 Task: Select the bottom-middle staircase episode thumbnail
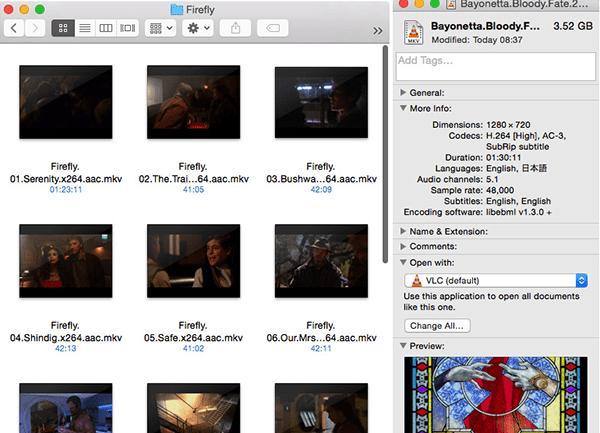click(x=194, y=408)
